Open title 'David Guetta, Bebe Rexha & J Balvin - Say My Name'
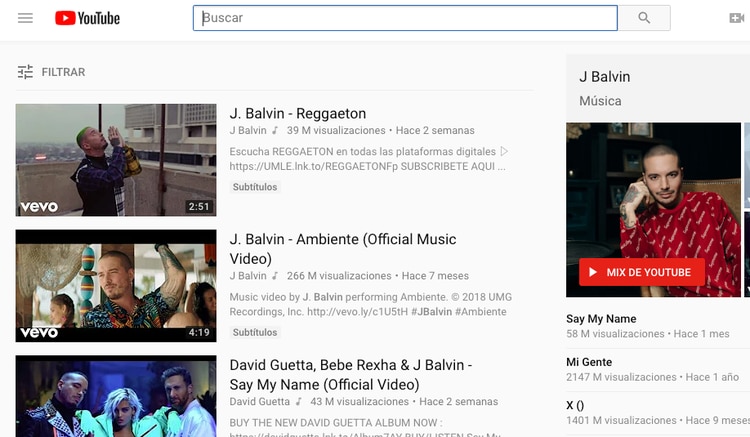Viewport: 750px width, 437px height. pyautogui.click(x=351, y=374)
